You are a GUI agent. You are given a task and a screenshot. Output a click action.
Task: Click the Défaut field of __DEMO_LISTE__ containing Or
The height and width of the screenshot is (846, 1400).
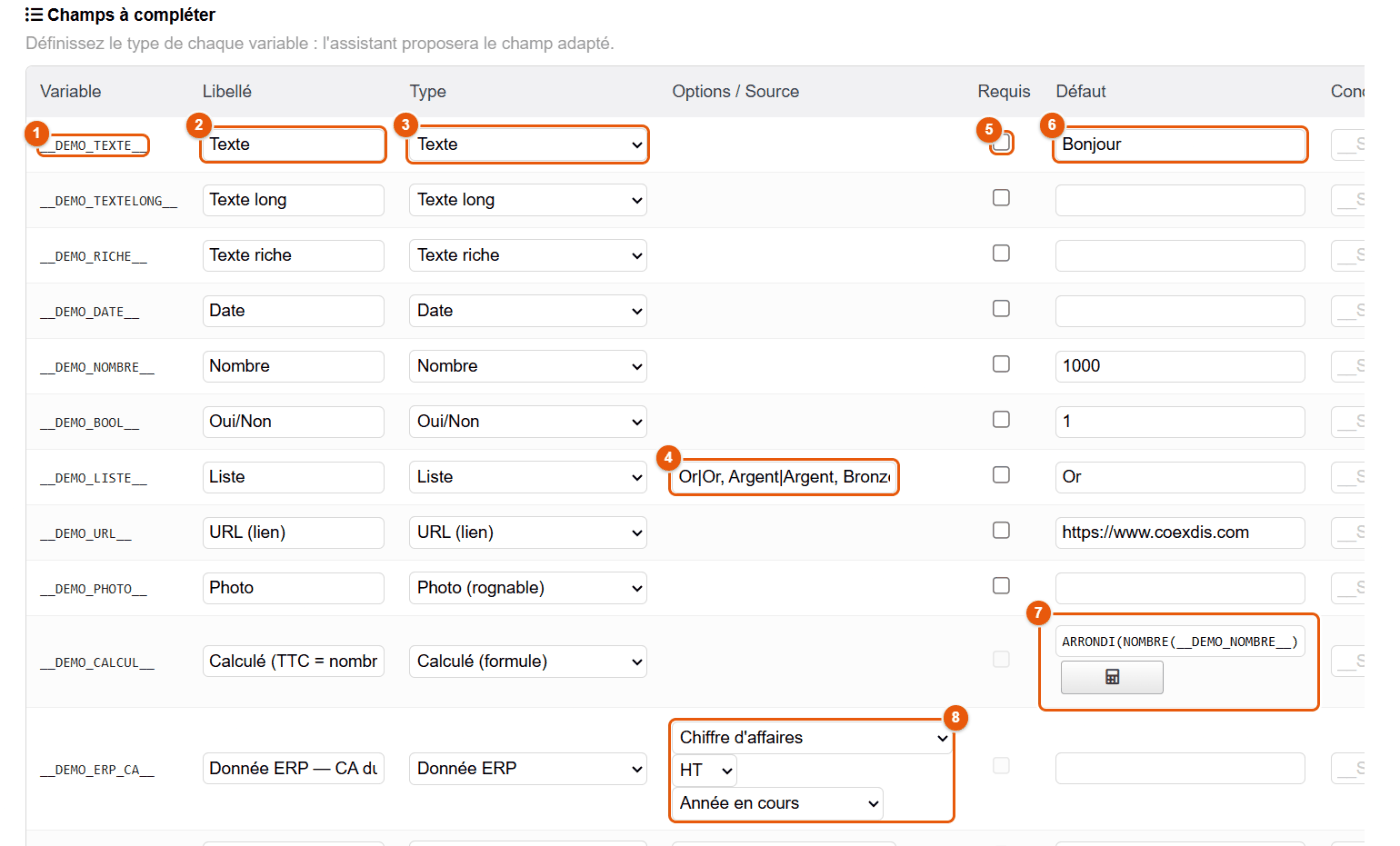point(1180,477)
